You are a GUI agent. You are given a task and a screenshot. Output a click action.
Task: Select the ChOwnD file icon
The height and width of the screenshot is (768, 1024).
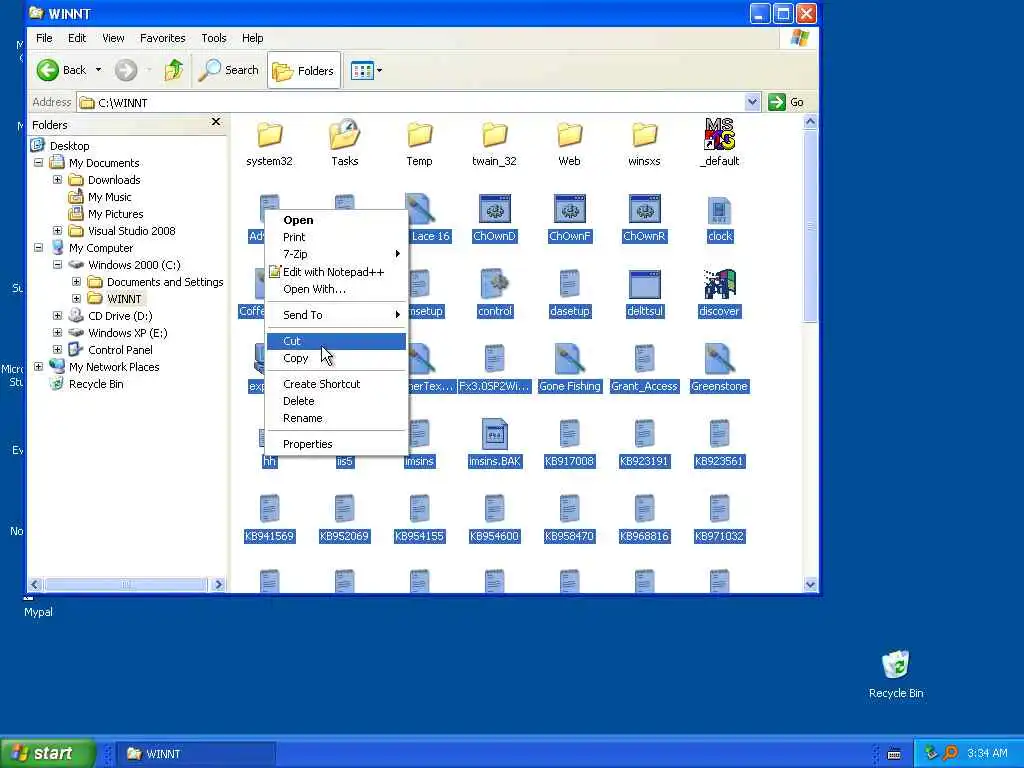tap(494, 210)
